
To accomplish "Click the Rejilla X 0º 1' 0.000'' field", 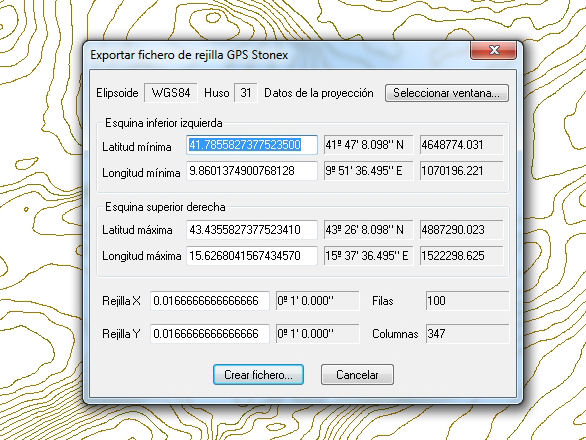I will coord(317,301).
